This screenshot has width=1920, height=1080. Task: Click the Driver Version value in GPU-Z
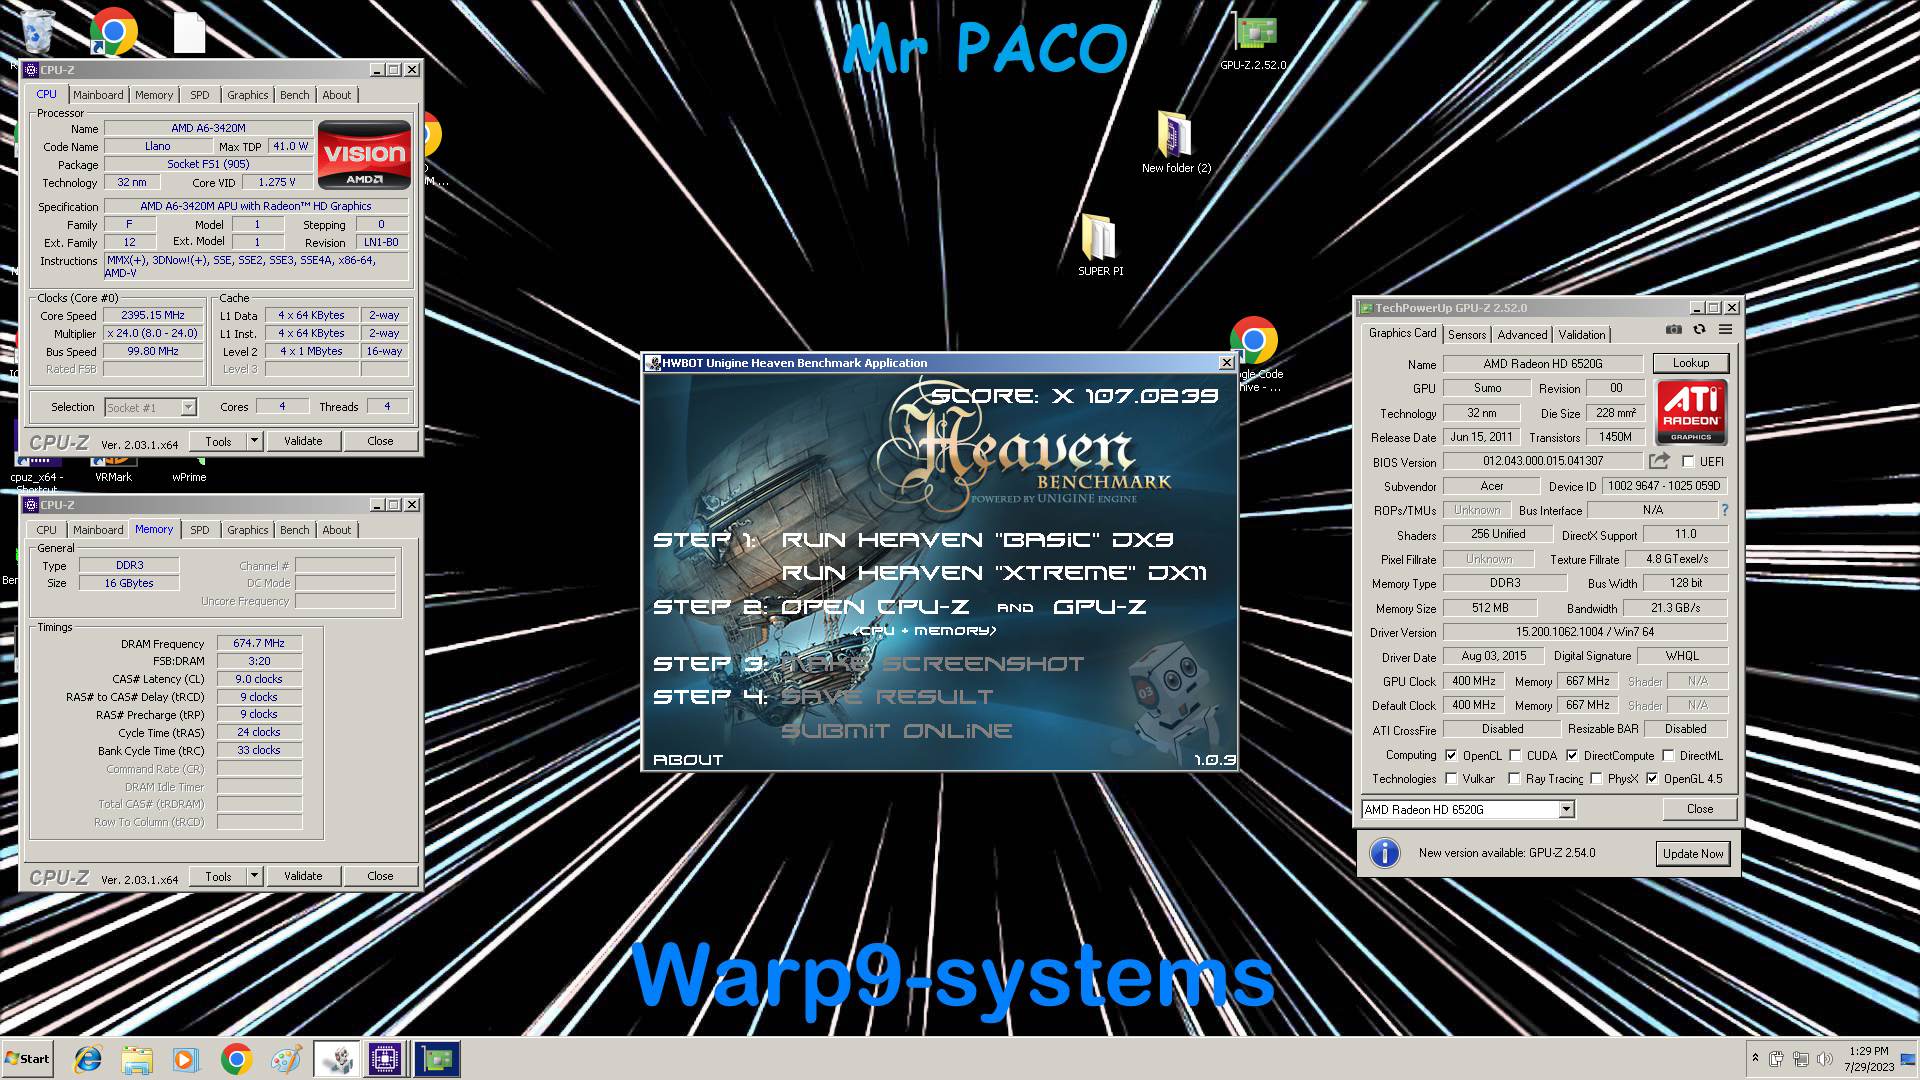click(1584, 632)
